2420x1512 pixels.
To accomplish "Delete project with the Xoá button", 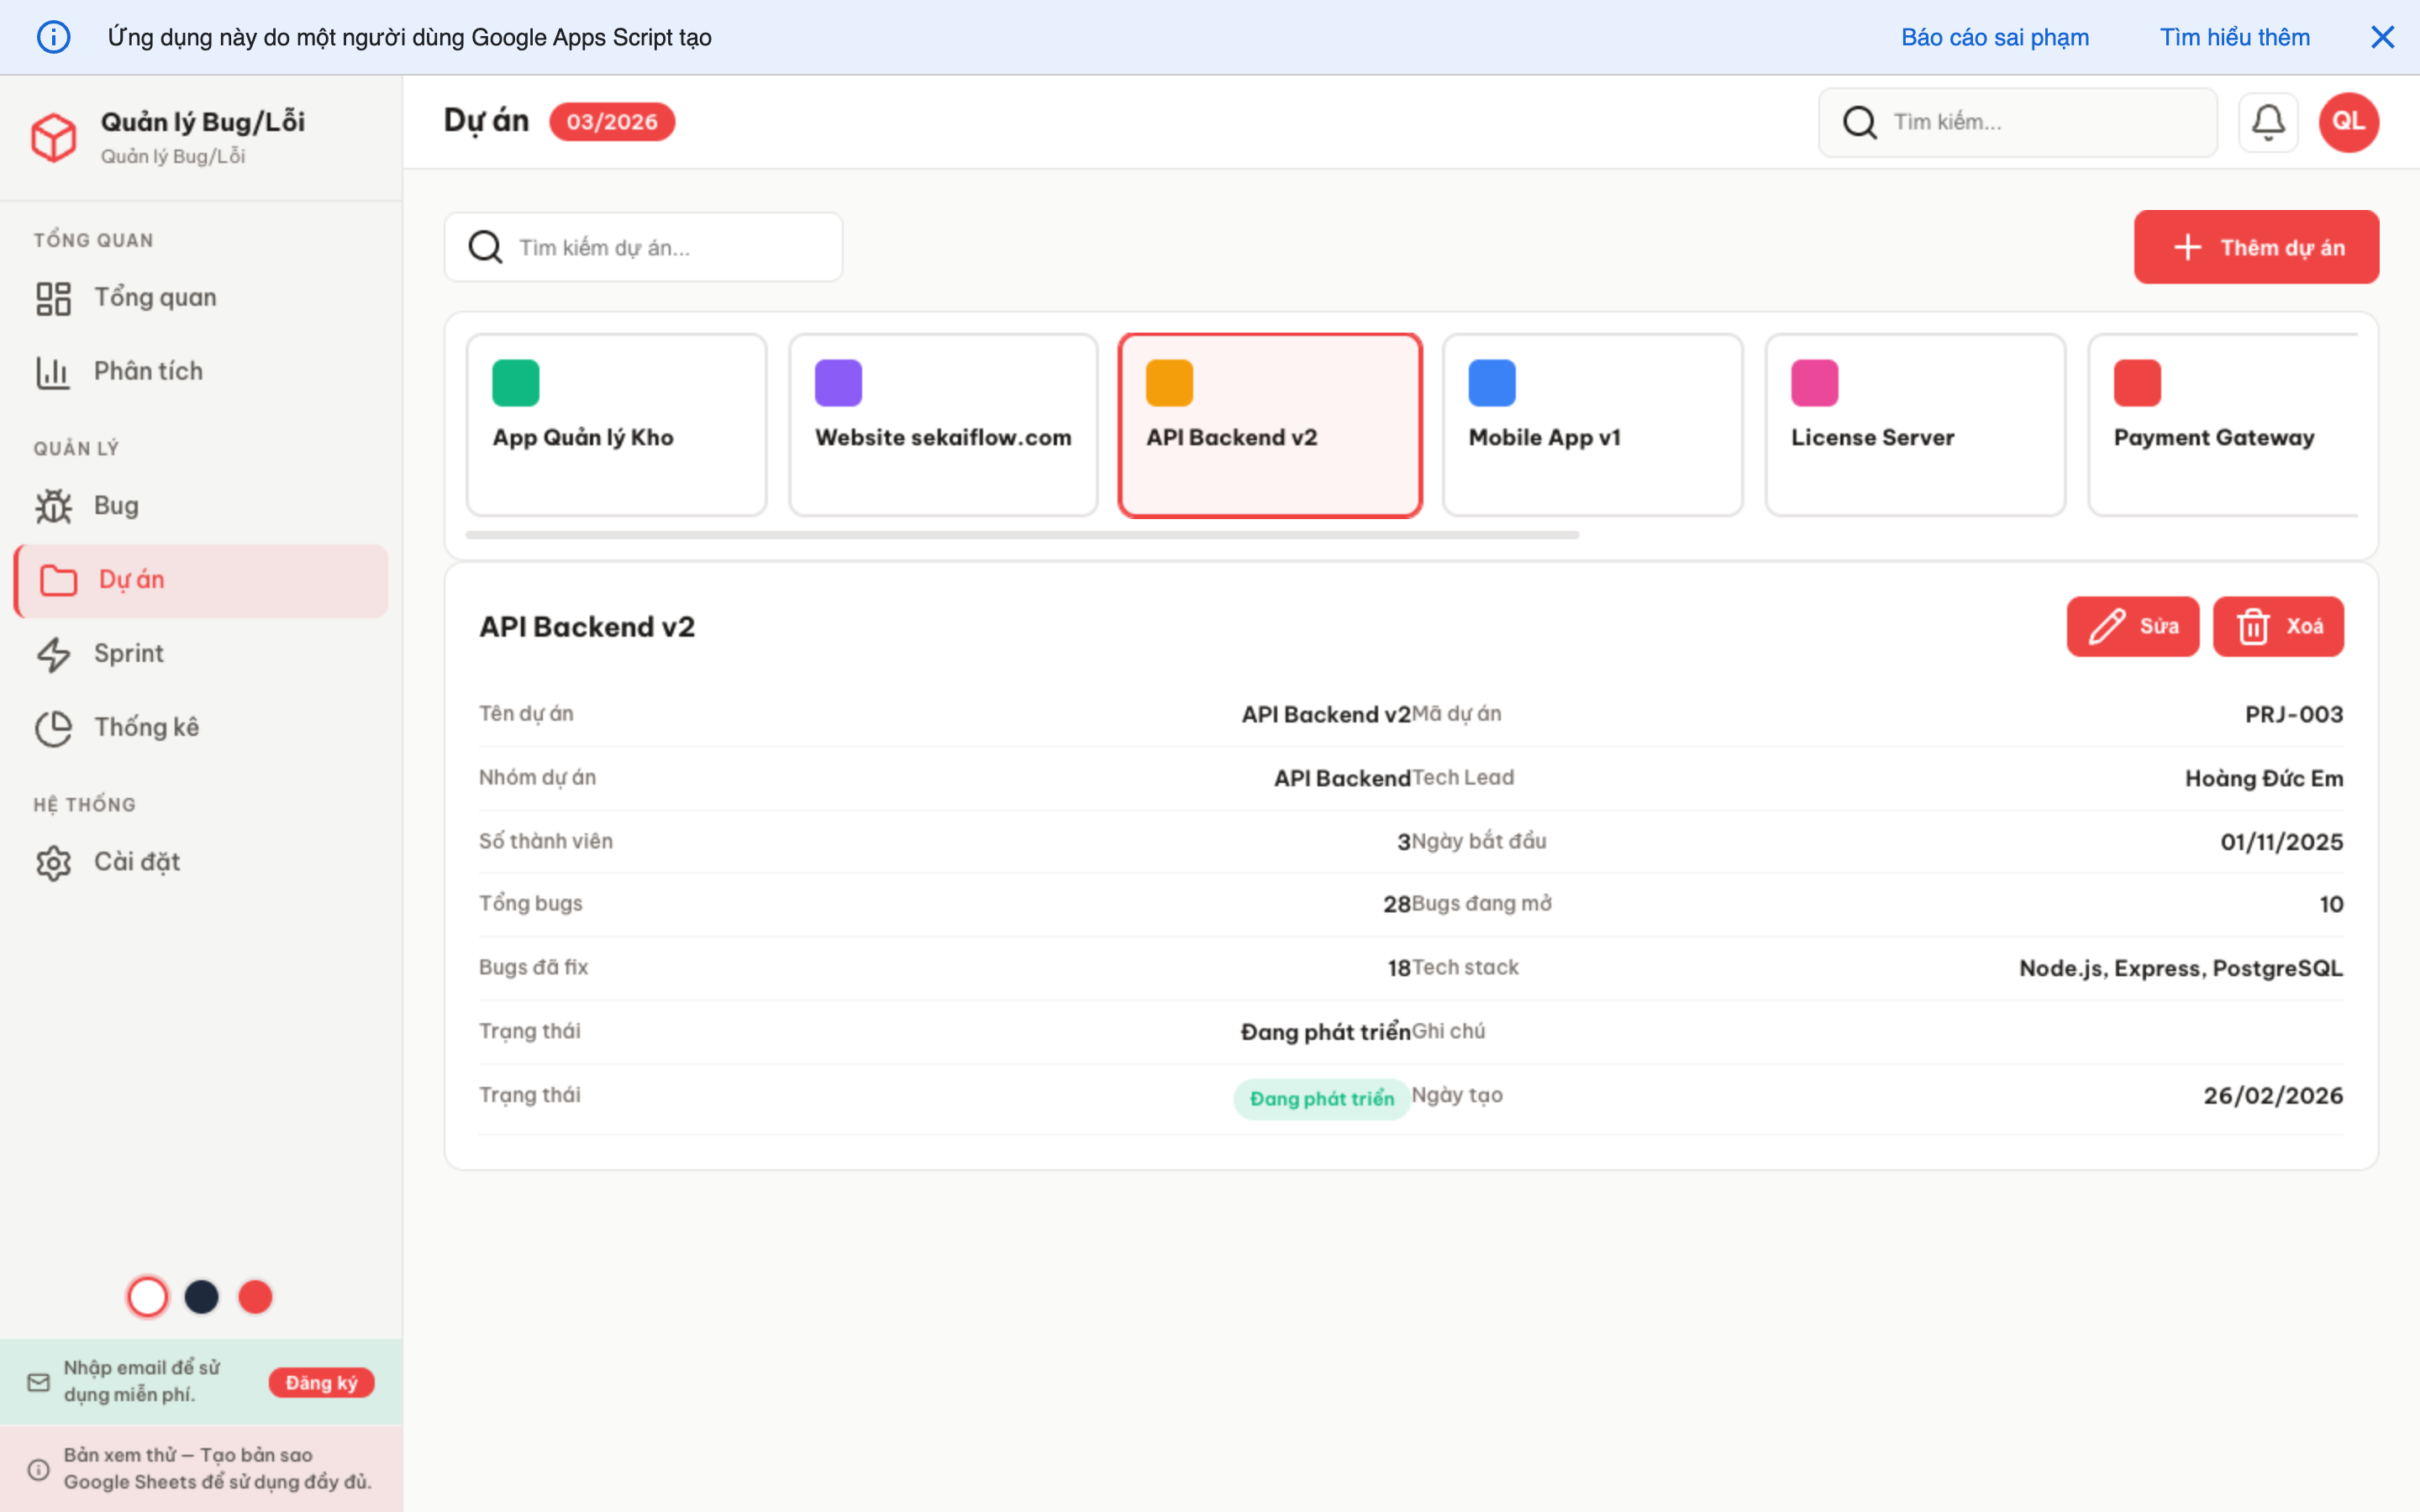I will click(2278, 626).
